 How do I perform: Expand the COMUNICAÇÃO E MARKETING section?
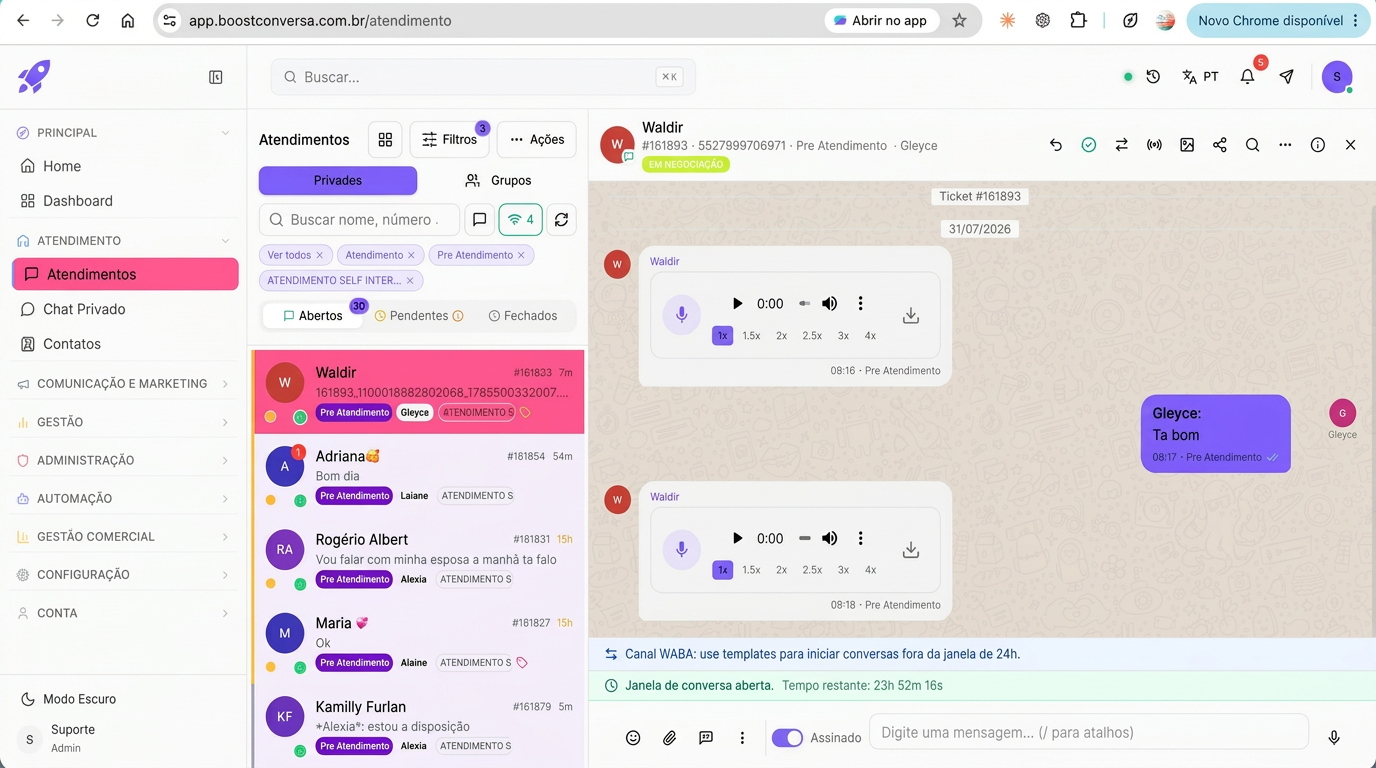(125, 384)
